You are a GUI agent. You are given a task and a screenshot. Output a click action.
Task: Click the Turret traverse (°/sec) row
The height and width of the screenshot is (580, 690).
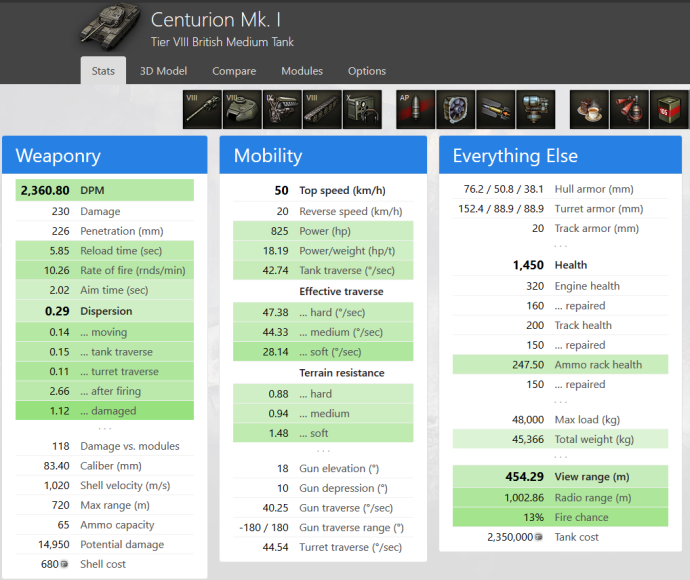coord(323,547)
